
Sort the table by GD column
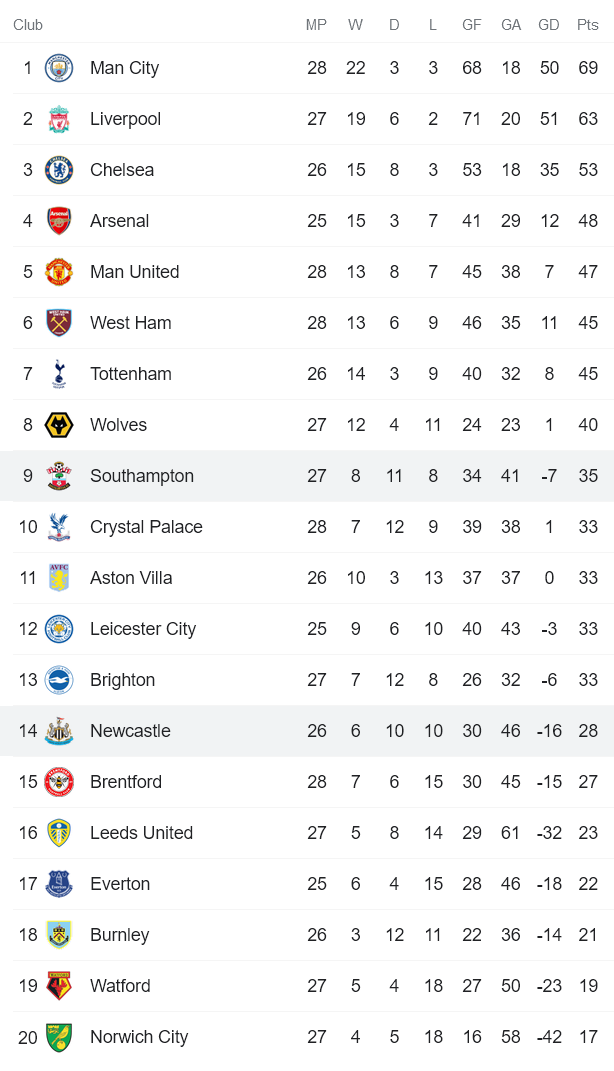click(x=549, y=25)
